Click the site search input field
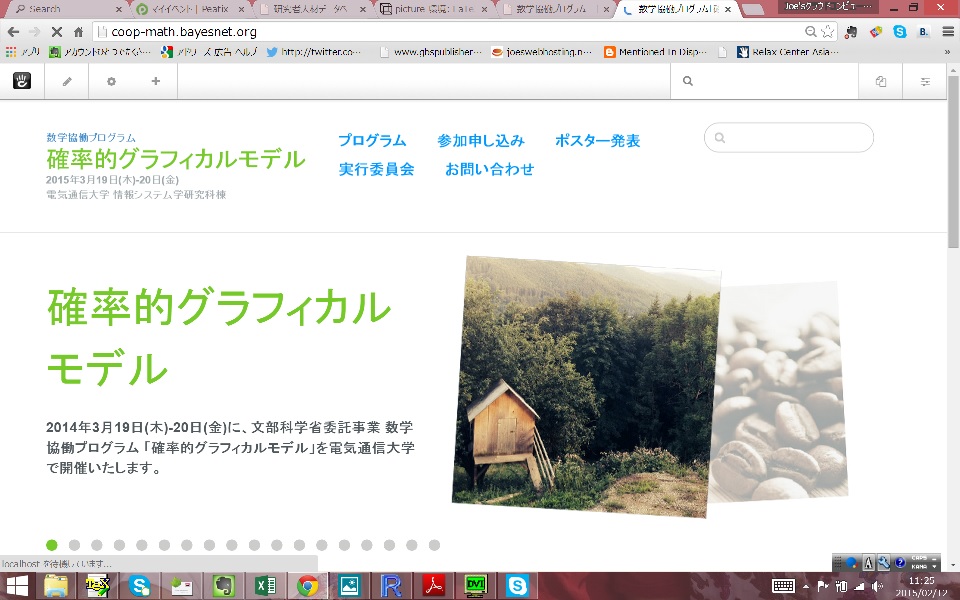The image size is (960, 600). tap(795, 138)
